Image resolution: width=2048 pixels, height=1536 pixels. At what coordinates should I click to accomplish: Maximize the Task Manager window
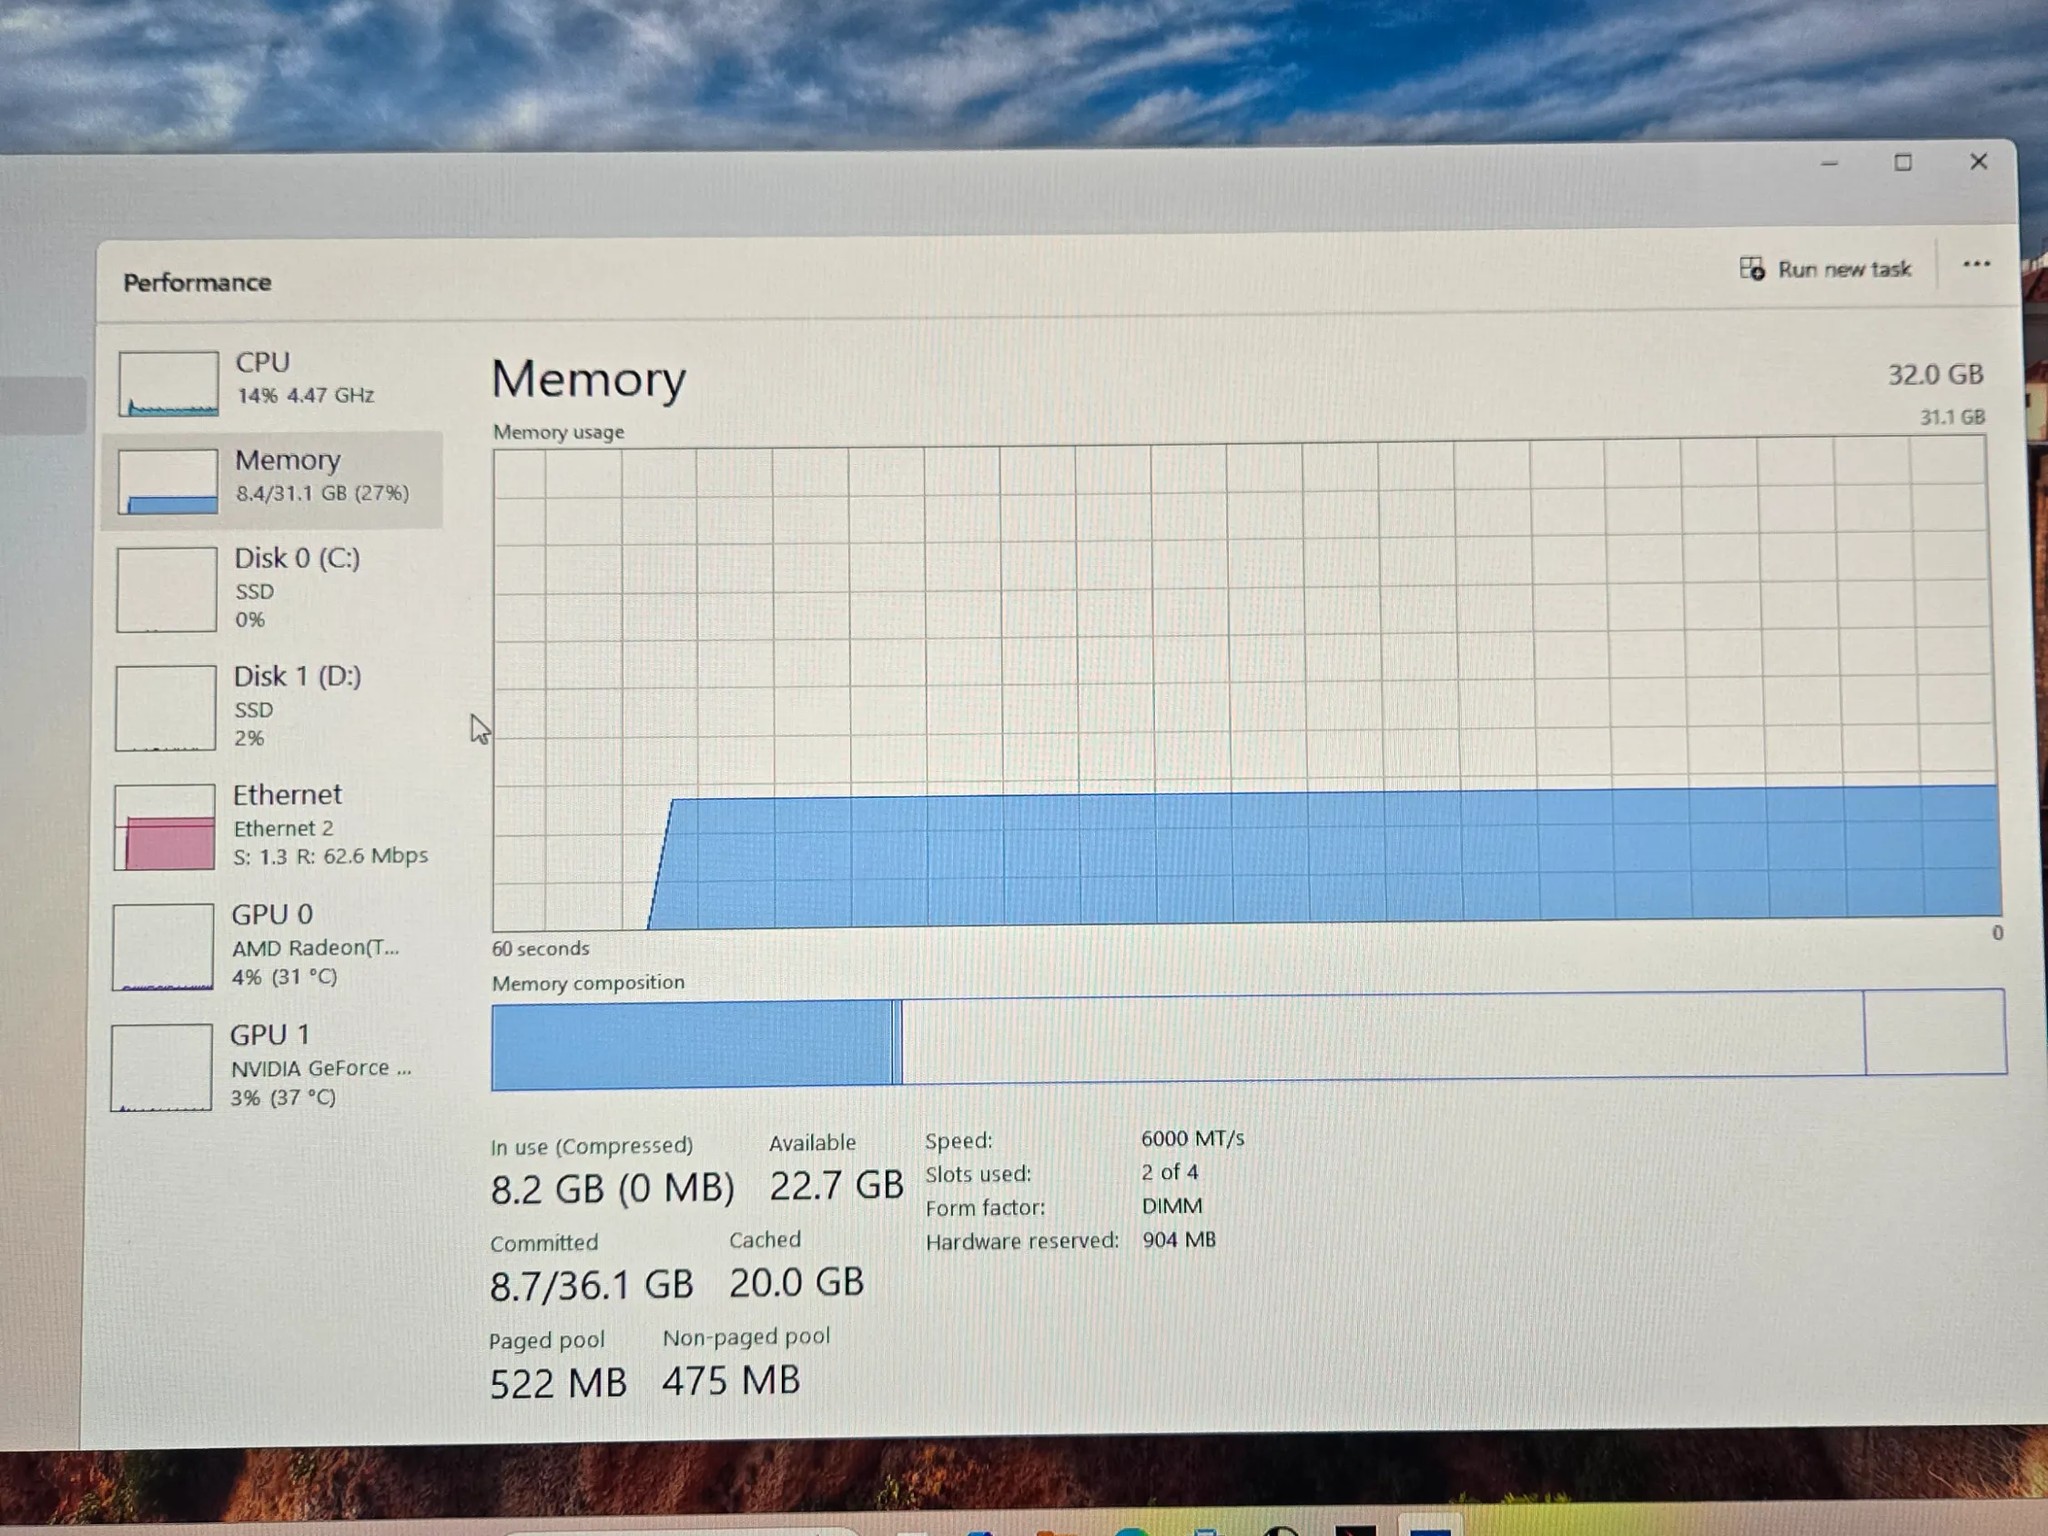[1903, 162]
